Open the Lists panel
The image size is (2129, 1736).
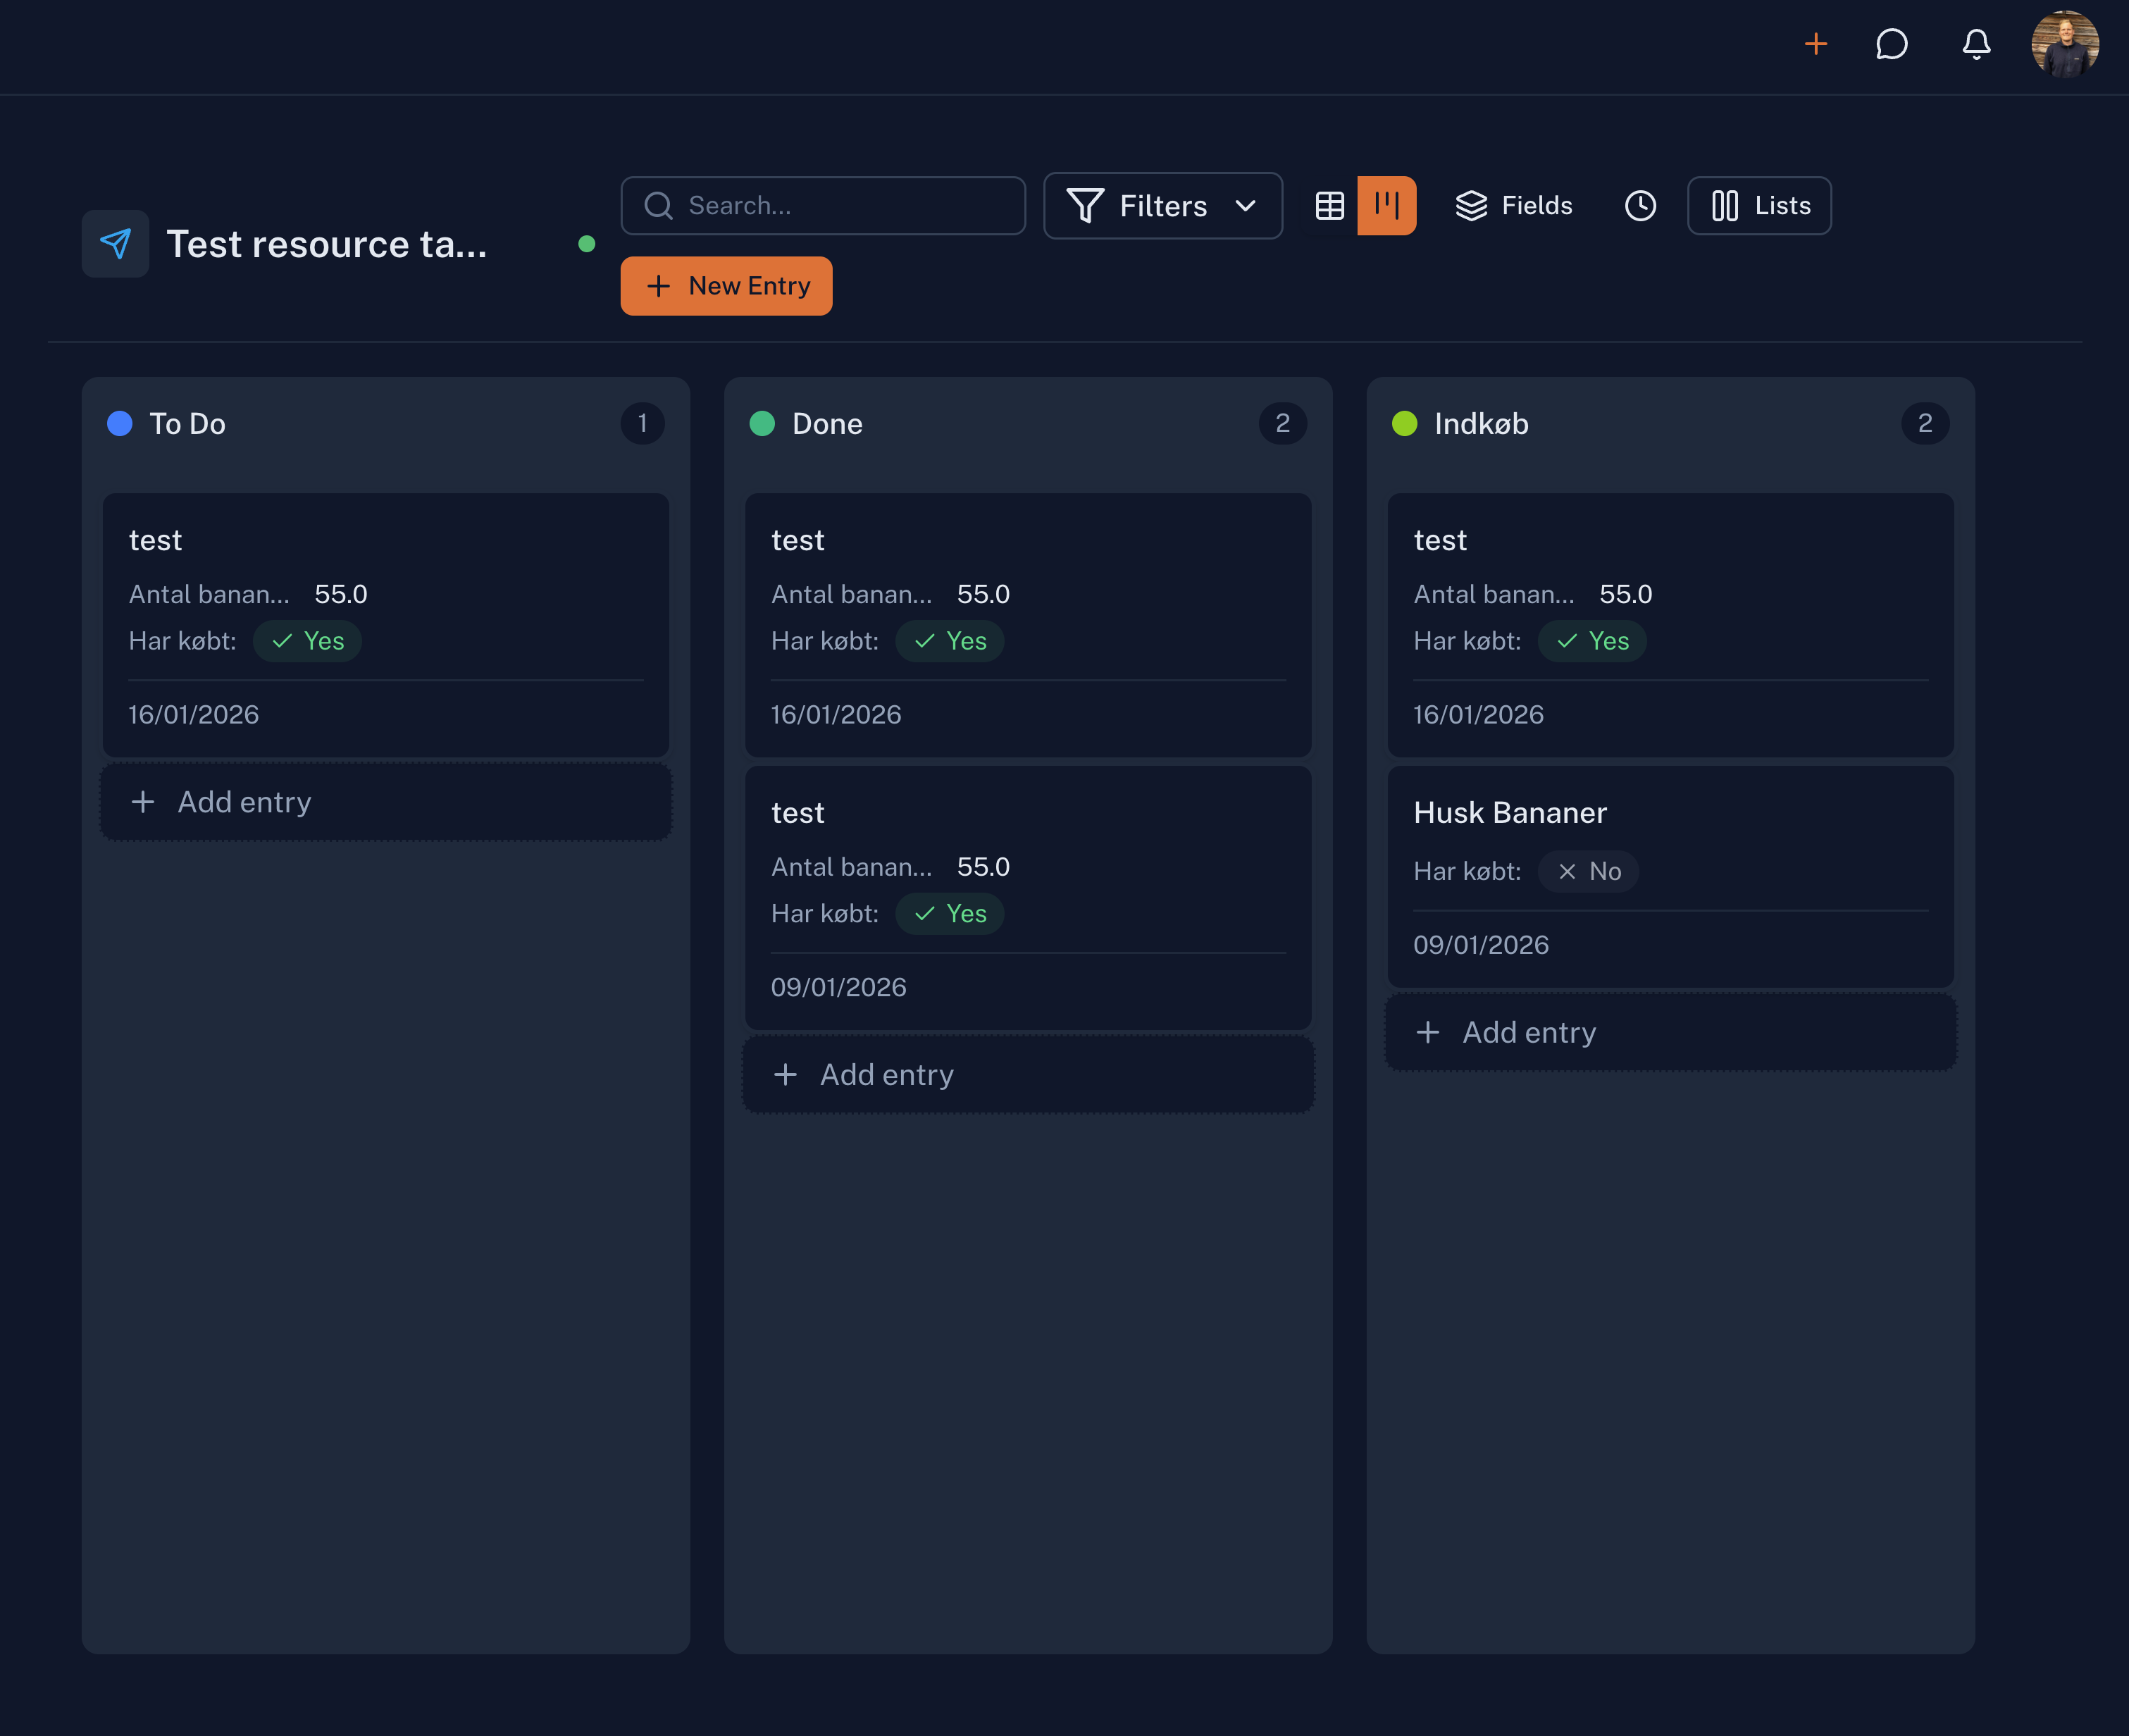(1758, 205)
